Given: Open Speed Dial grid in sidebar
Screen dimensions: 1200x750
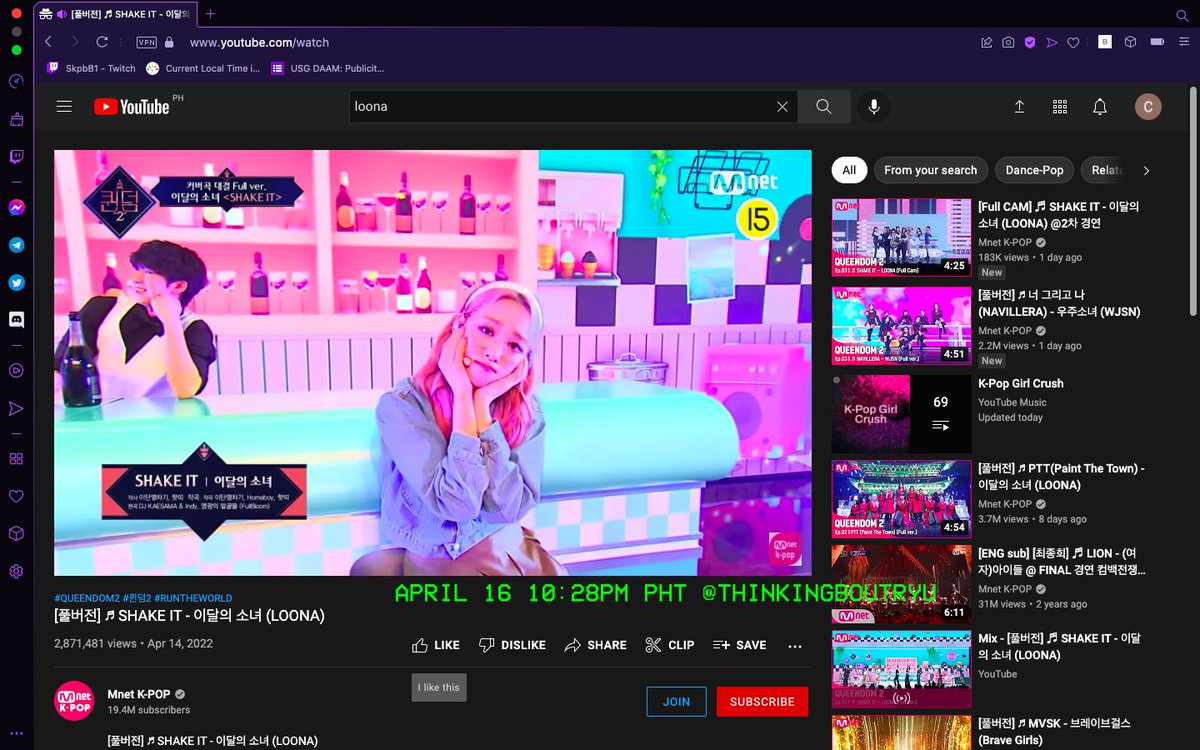Looking at the screenshot, I should [16, 459].
